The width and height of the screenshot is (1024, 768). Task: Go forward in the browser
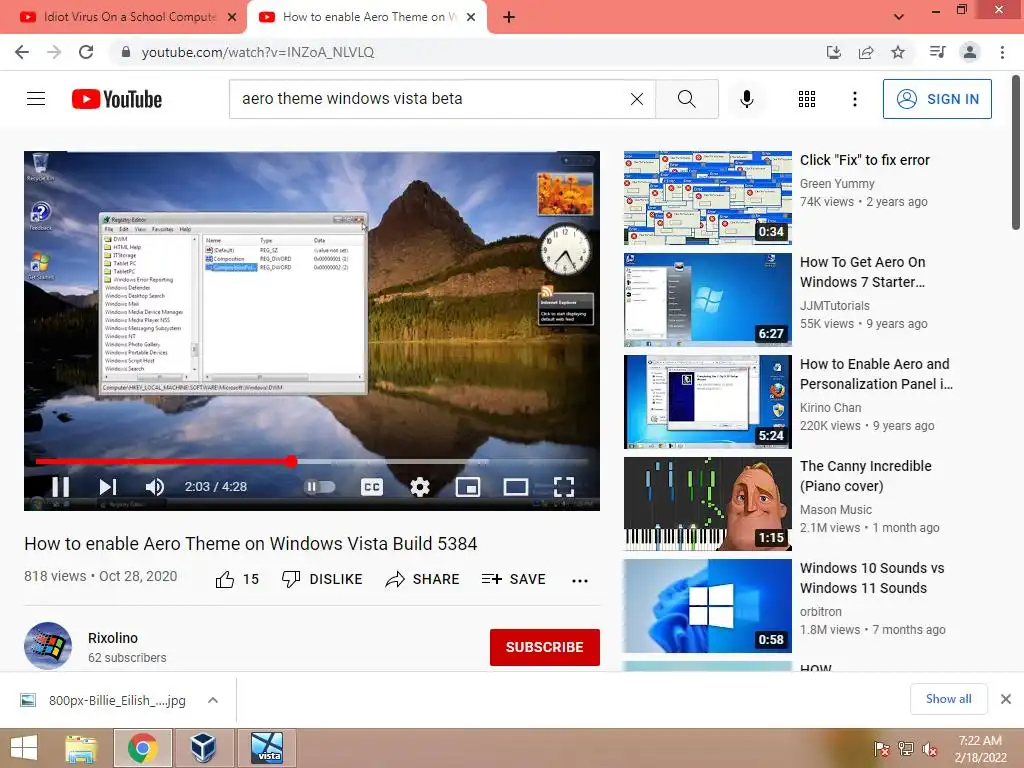coord(54,52)
